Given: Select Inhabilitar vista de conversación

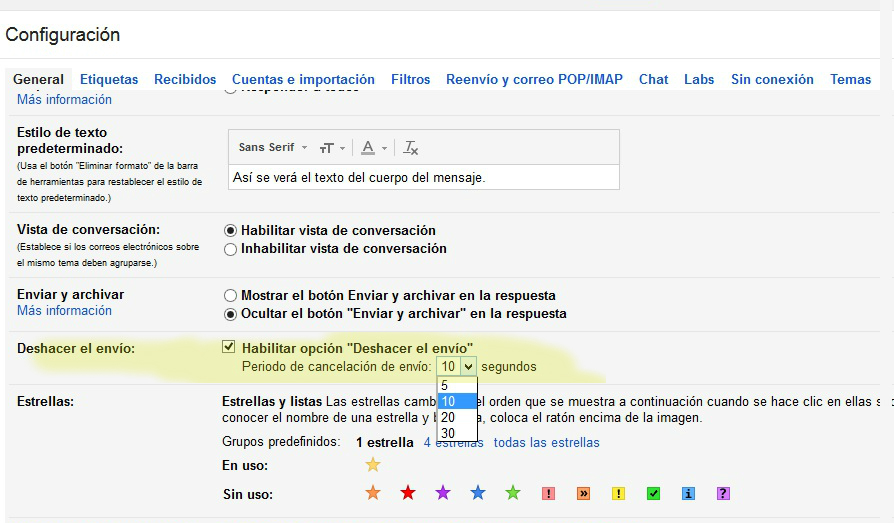Looking at the screenshot, I should click(x=231, y=249).
